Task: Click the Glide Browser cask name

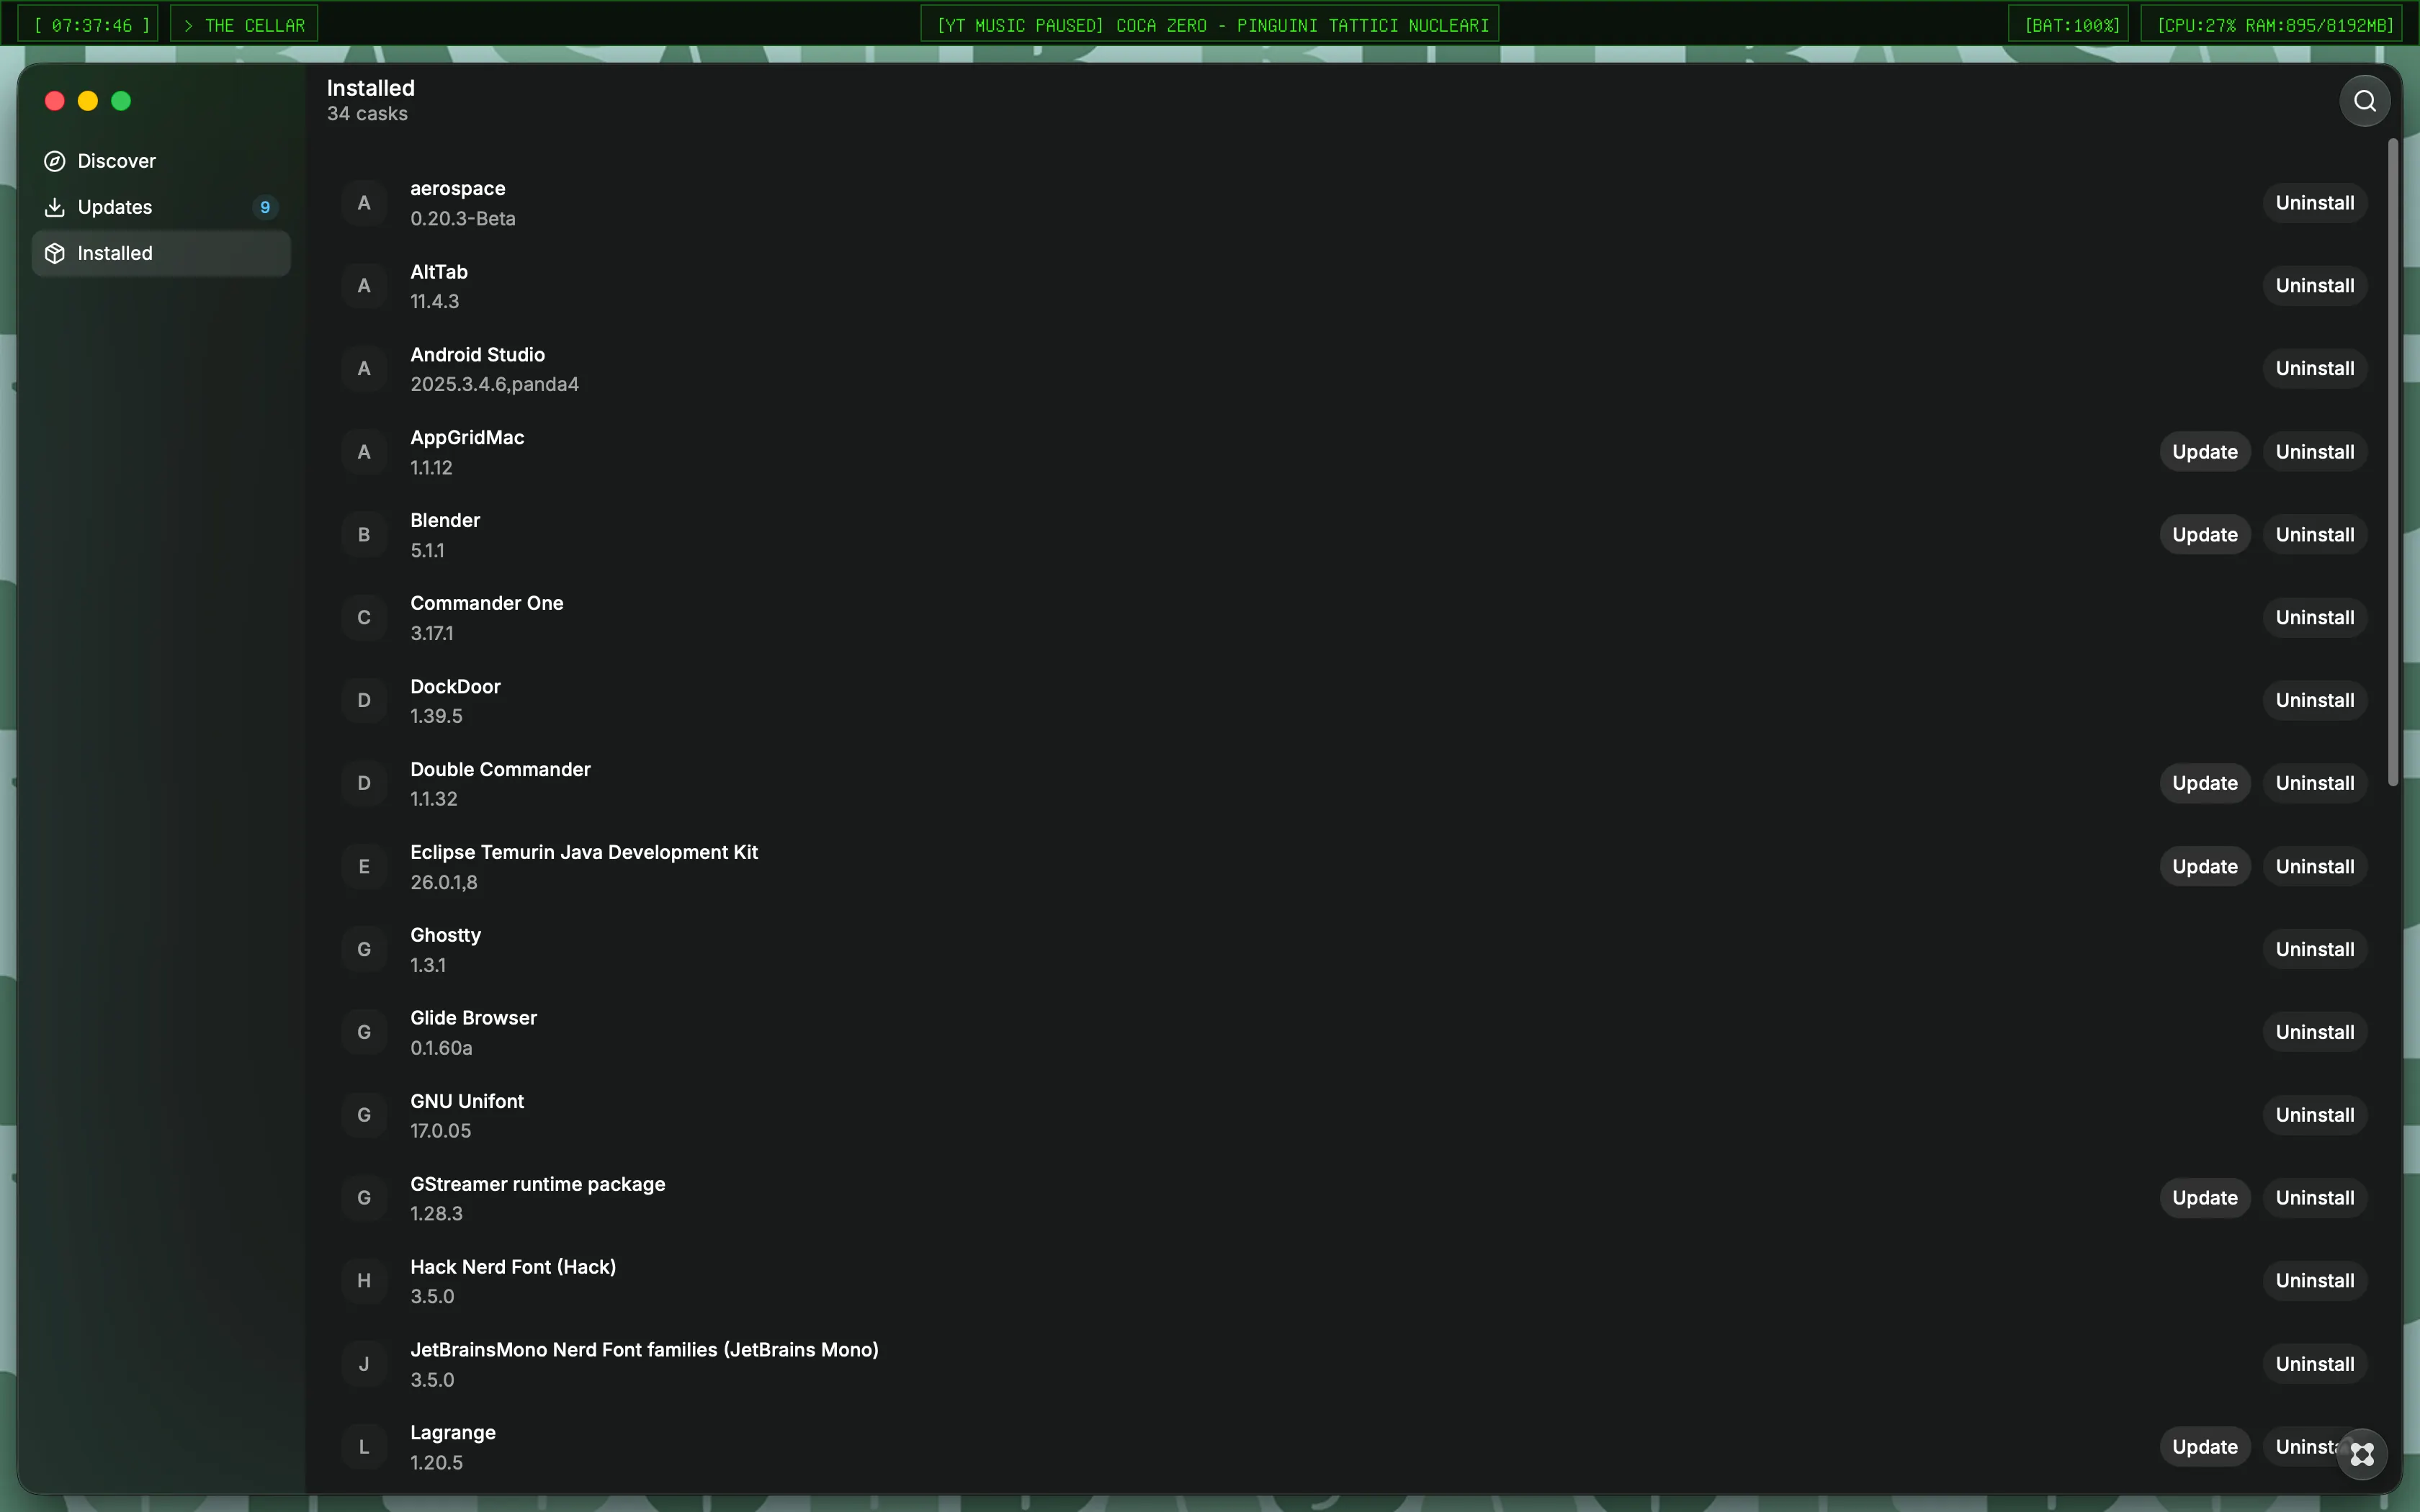Action: pyautogui.click(x=473, y=1018)
